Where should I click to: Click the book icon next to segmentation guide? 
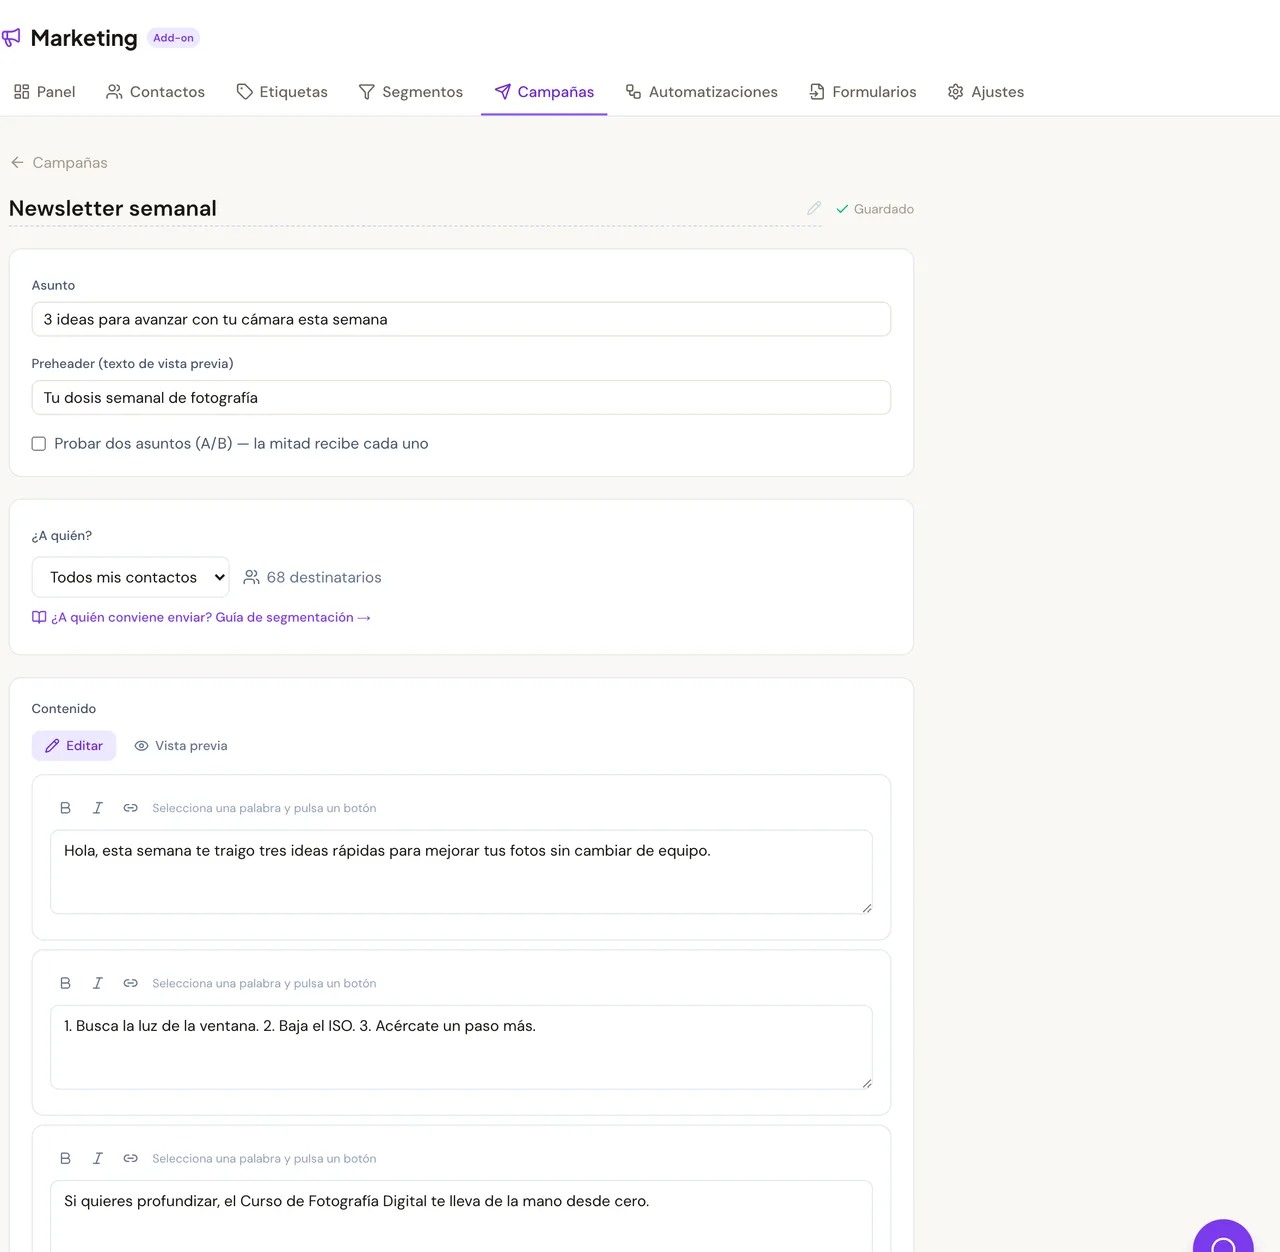tap(39, 617)
